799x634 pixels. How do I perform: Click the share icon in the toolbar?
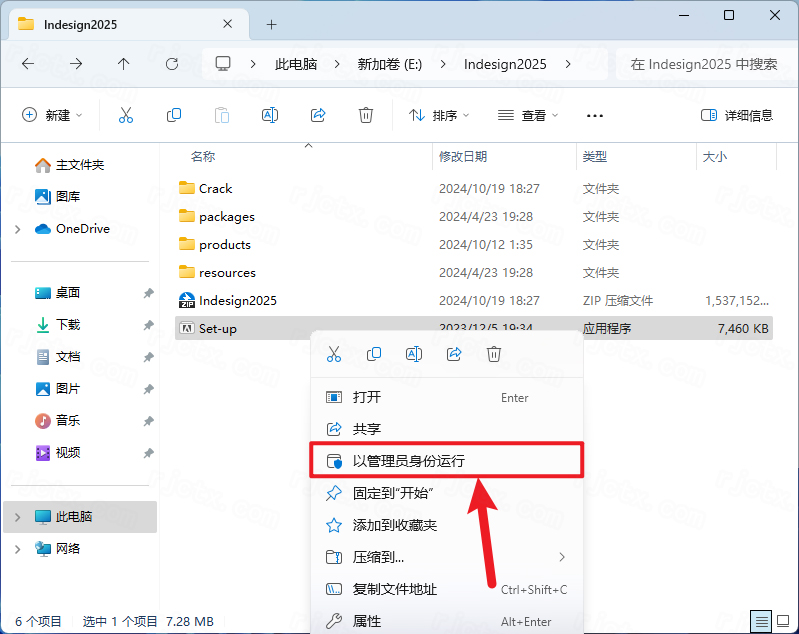click(318, 115)
